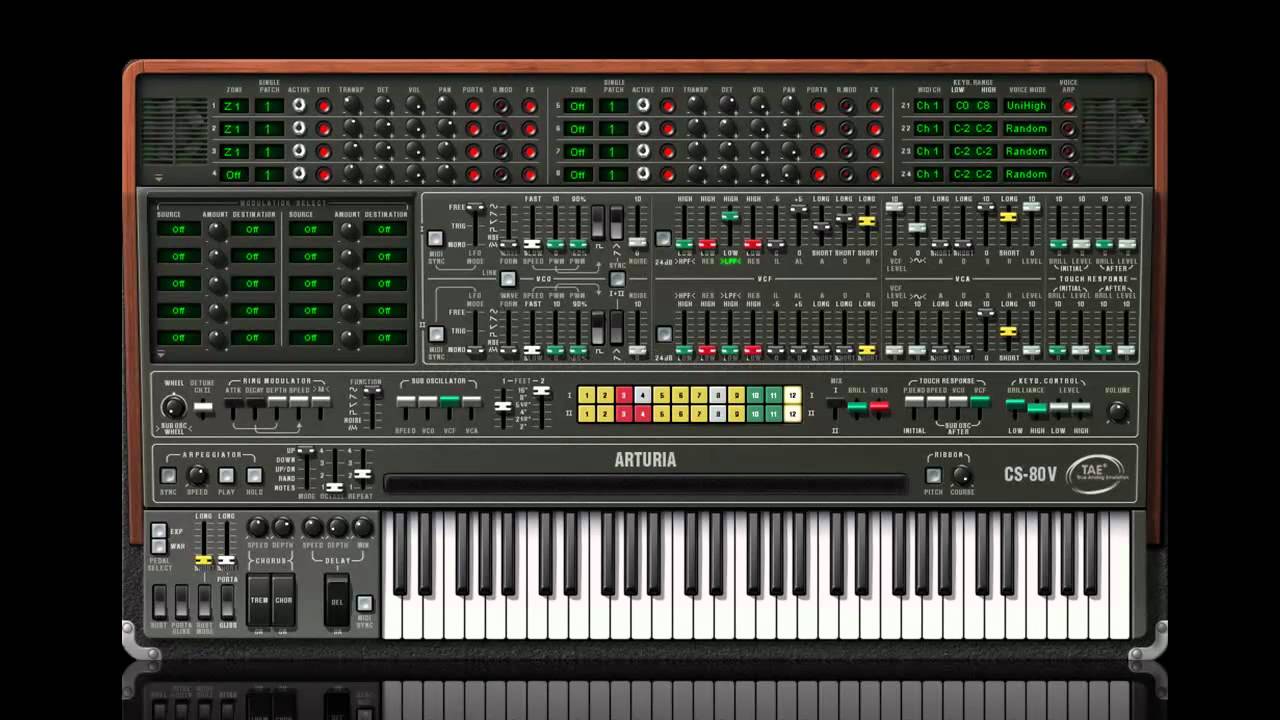The width and height of the screenshot is (1280, 720).
Task: Turn the Ribbon Coarse knob
Action: pyautogui.click(x=962, y=475)
